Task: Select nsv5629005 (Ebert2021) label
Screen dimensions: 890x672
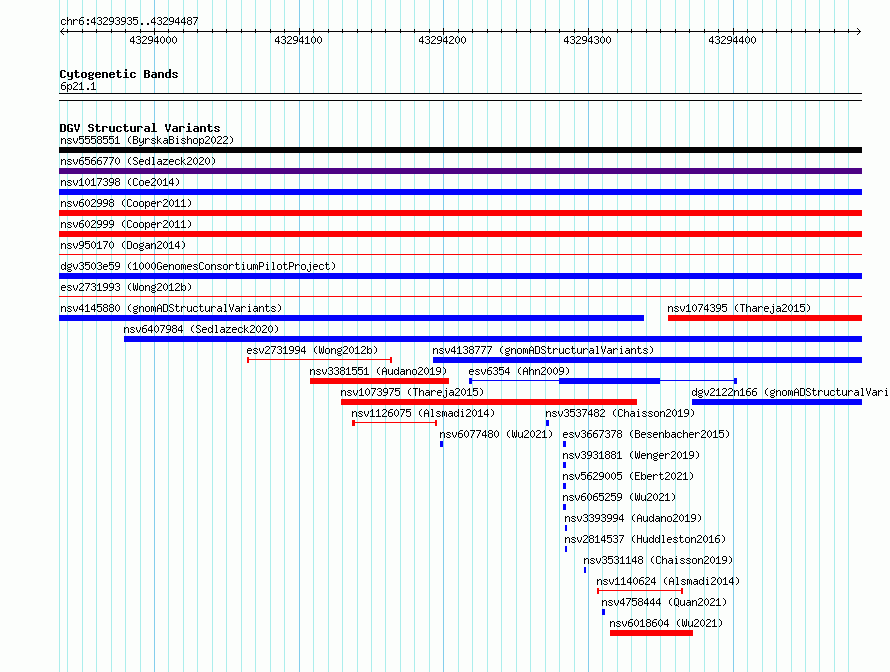Action: [x=628, y=476]
